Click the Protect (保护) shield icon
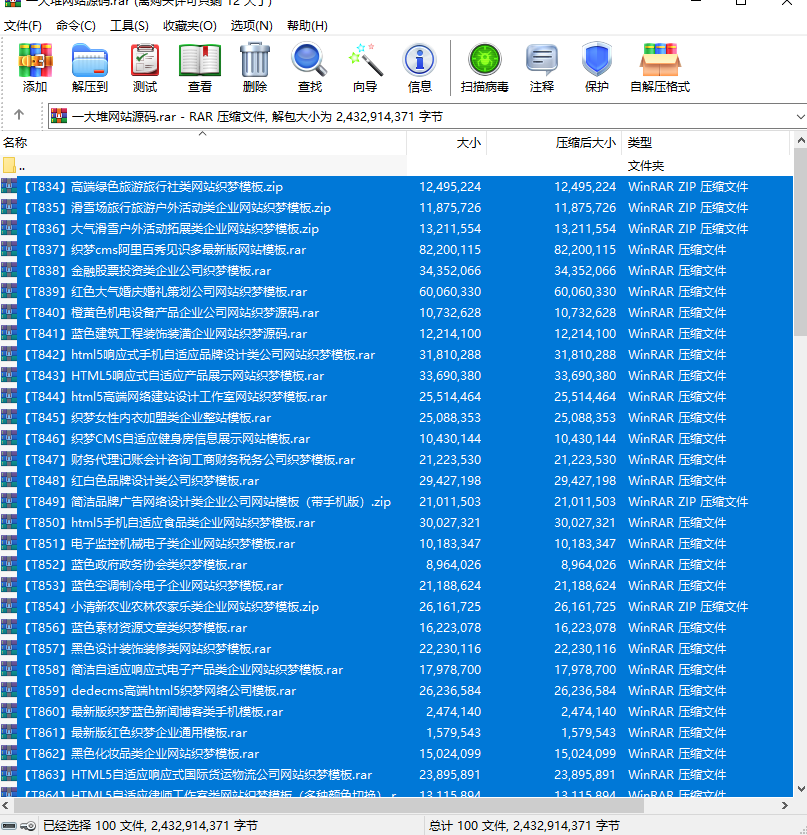Image resolution: width=807 pixels, height=835 pixels. [597, 68]
